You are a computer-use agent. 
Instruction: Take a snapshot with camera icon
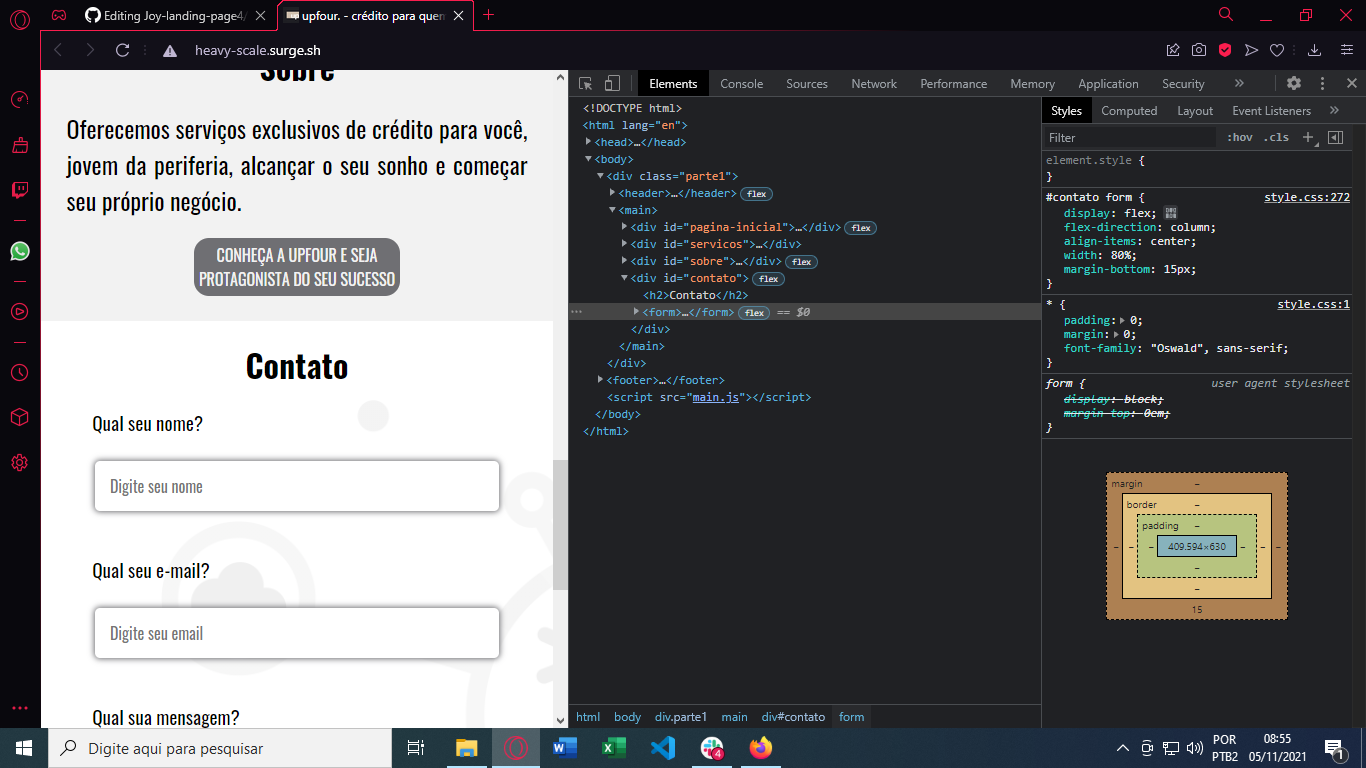coord(1199,50)
